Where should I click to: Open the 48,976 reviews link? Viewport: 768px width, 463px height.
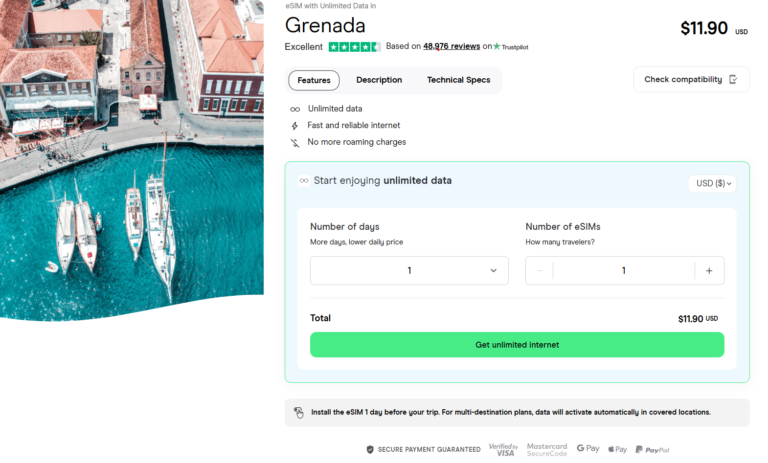[451, 47]
